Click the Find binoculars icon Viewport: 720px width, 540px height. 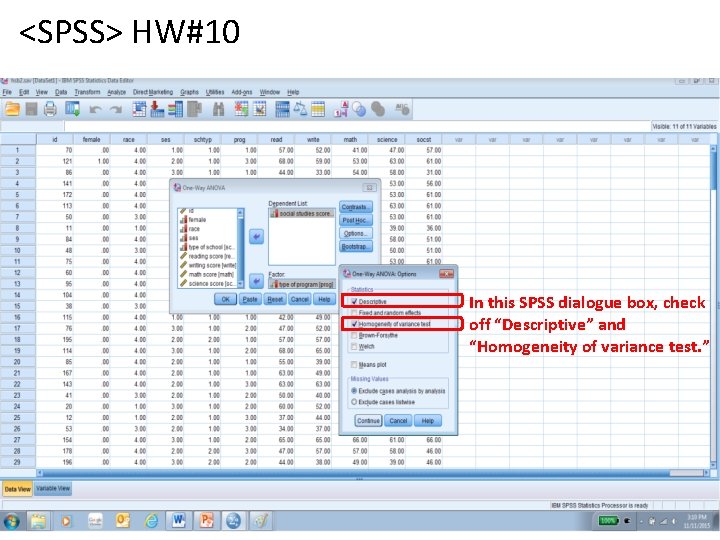(219, 109)
